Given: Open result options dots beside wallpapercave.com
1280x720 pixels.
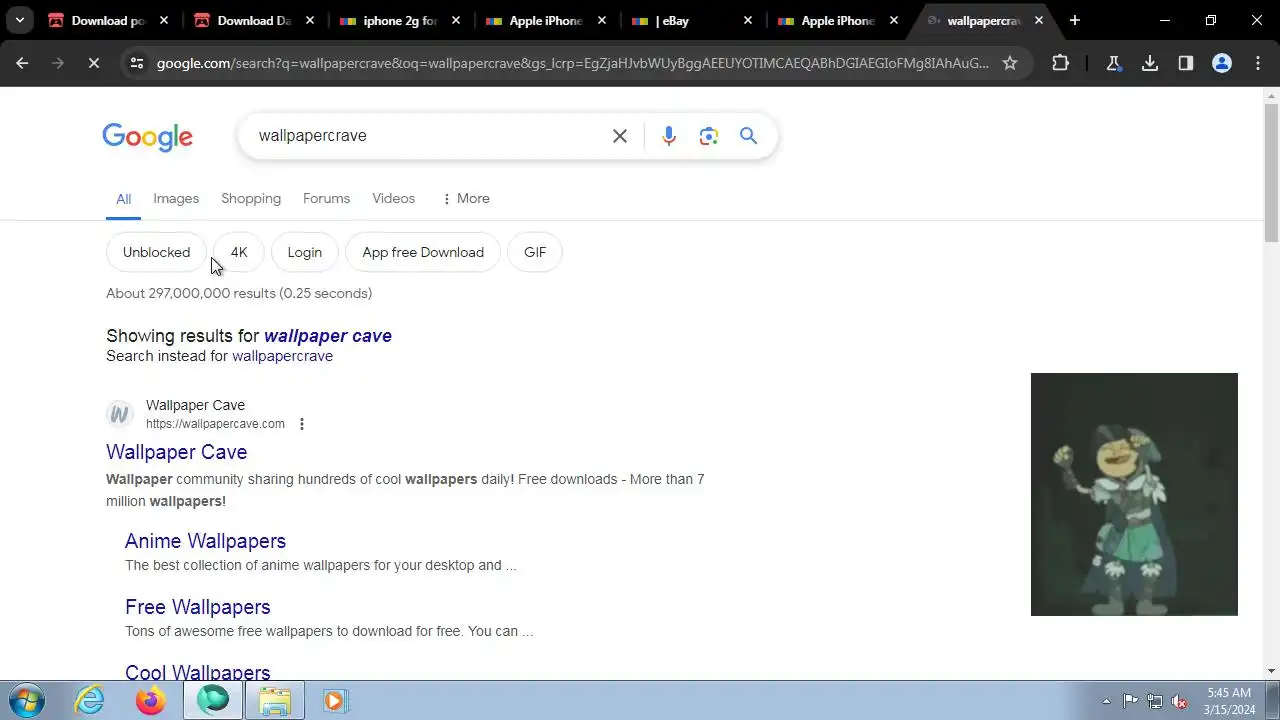Looking at the screenshot, I should pyautogui.click(x=301, y=424).
